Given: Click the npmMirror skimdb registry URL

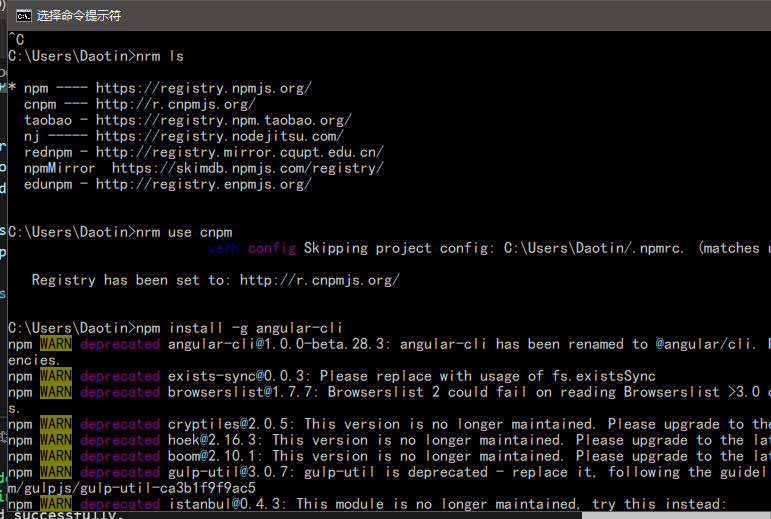Looking at the screenshot, I should pos(247,168).
